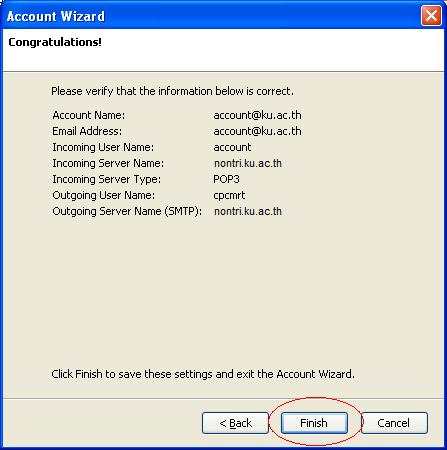Click the SMTP server value nontri.ku.ac.th
The height and width of the screenshot is (450, 447).
248,211
